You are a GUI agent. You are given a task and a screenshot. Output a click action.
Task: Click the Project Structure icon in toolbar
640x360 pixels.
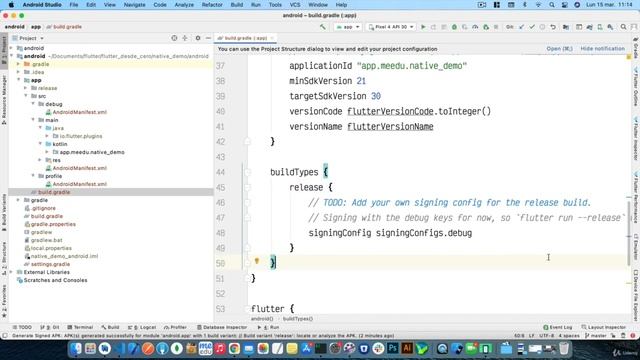(x=566, y=27)
